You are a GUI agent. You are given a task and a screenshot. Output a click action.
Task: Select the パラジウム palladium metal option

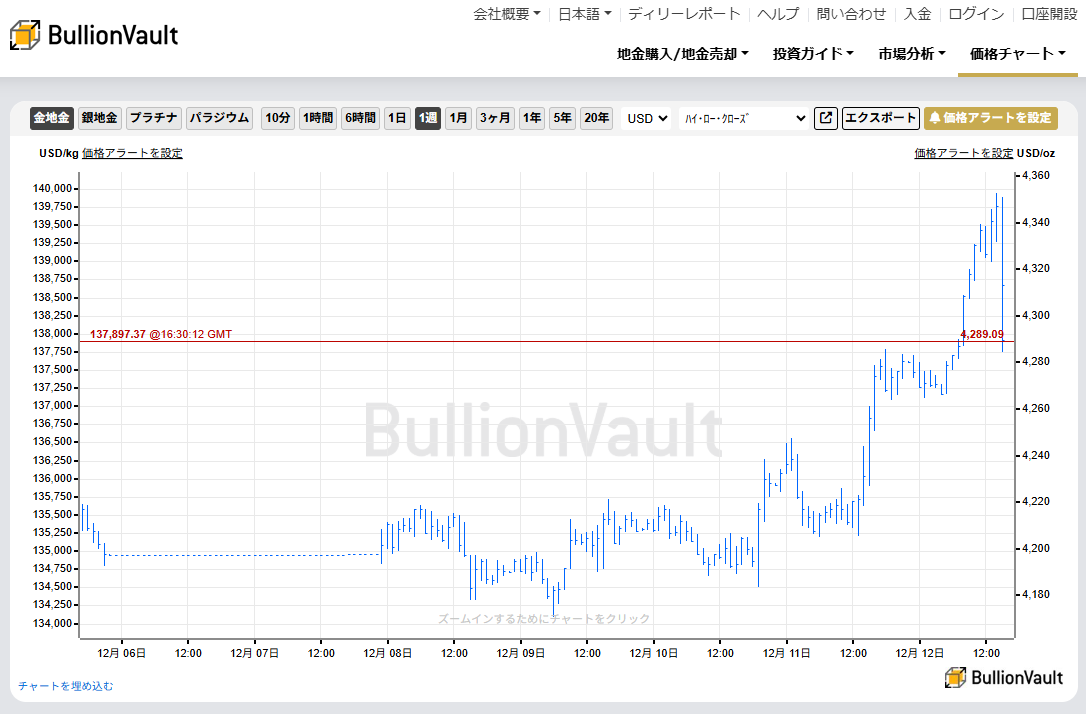218,118
